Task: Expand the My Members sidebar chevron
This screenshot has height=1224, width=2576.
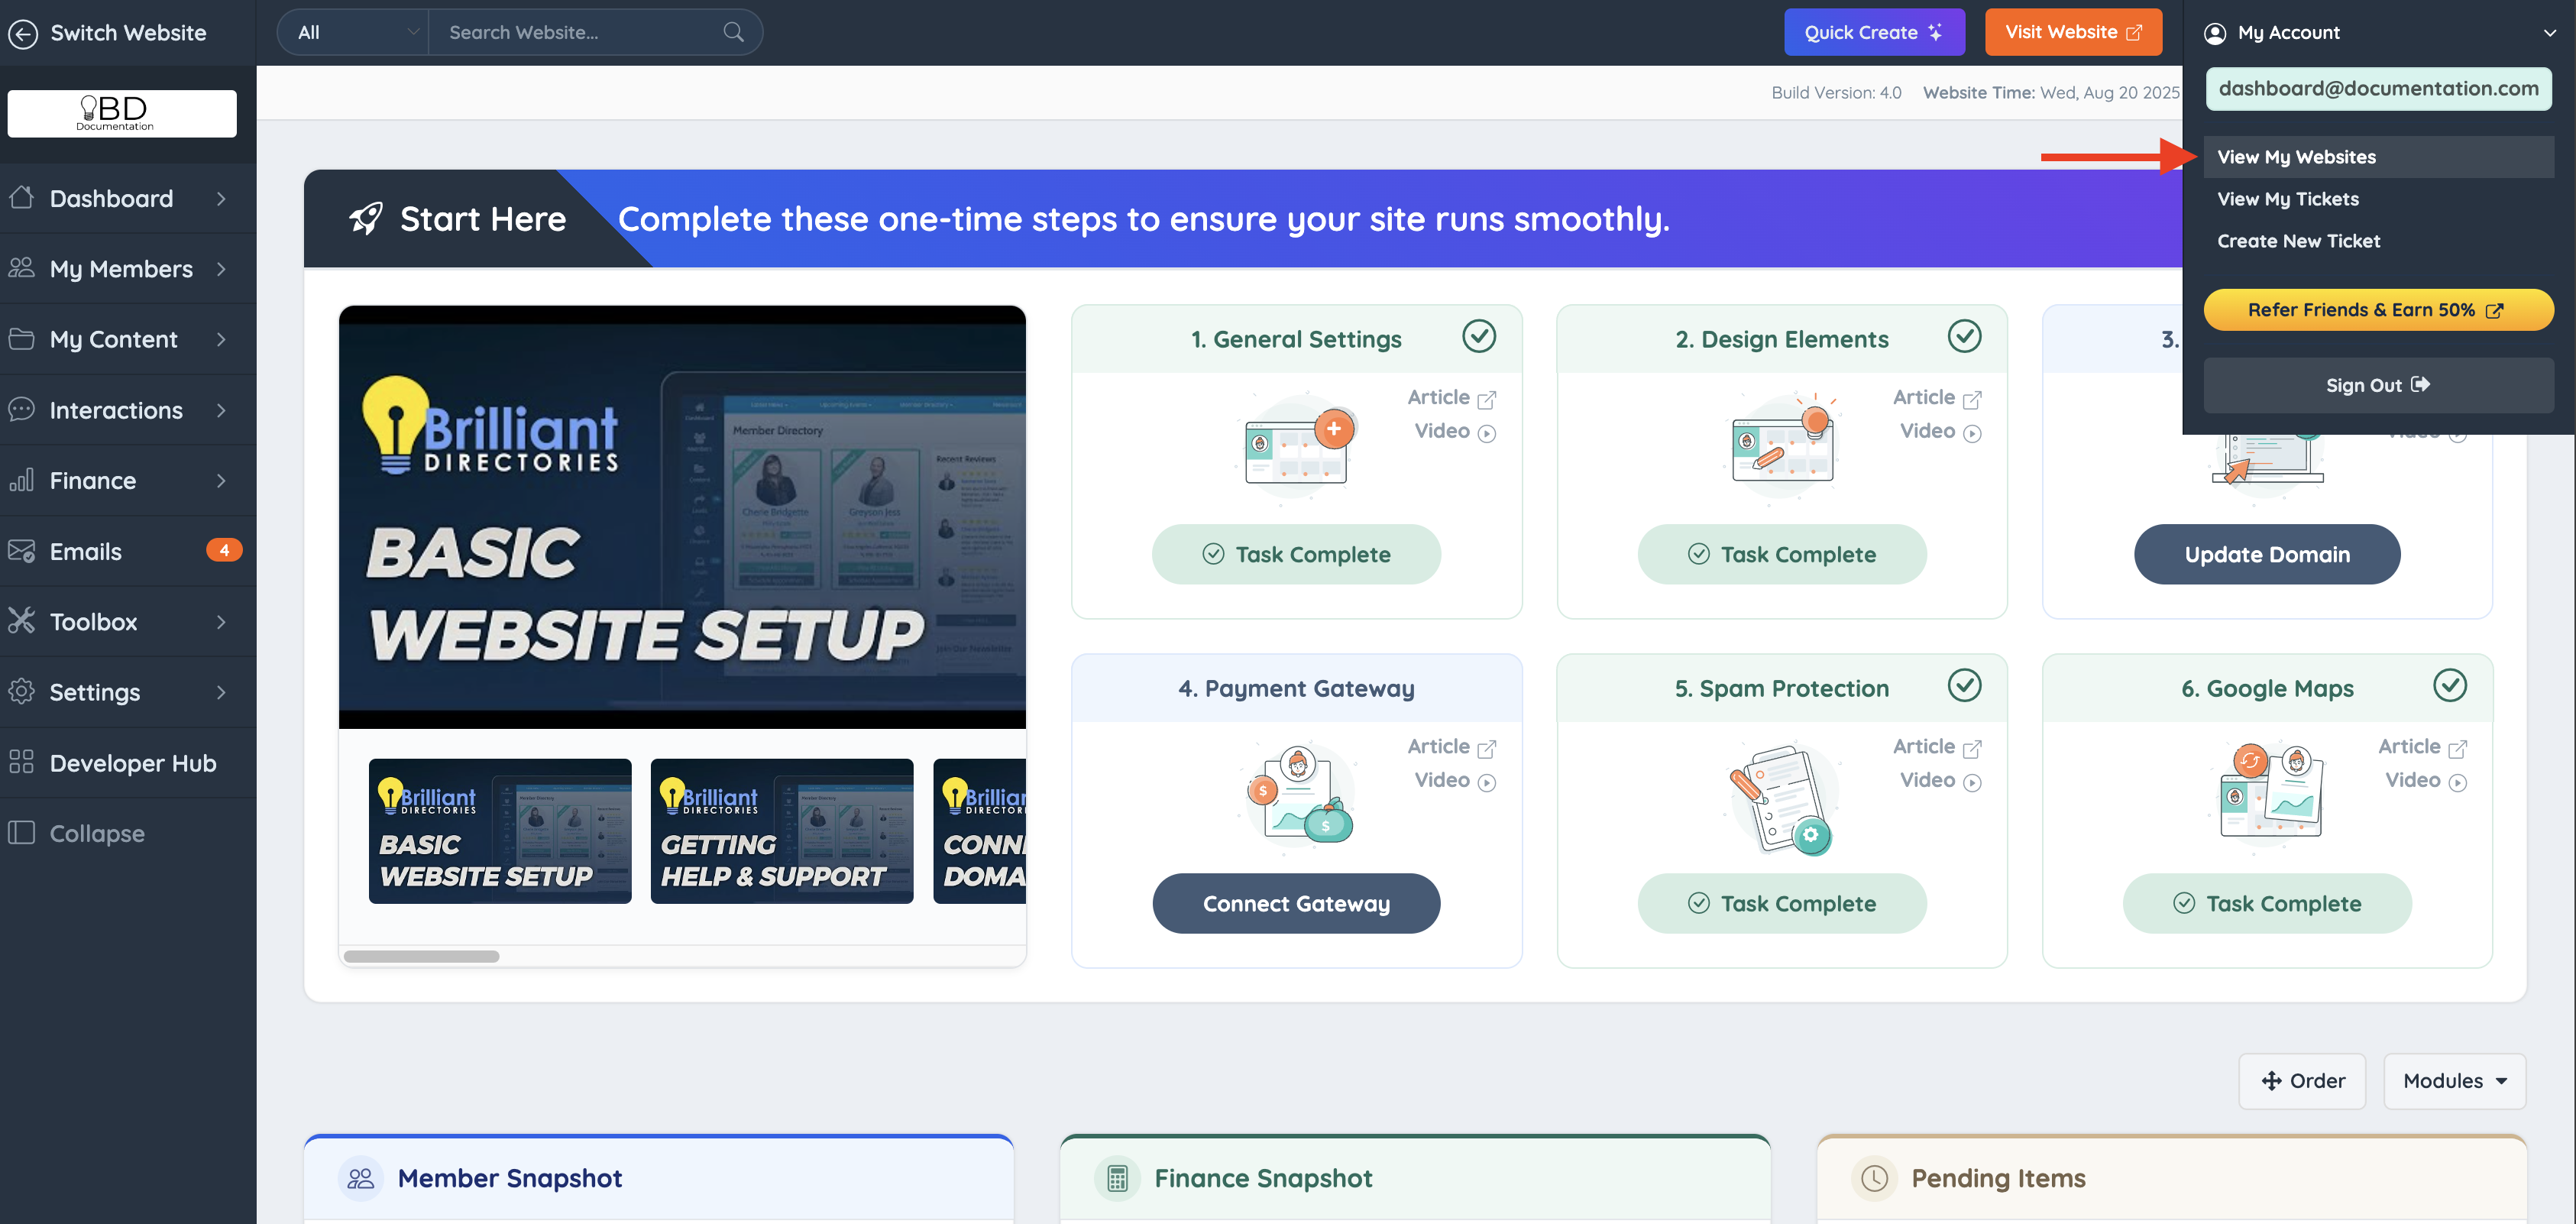Action: pos(221,269)
